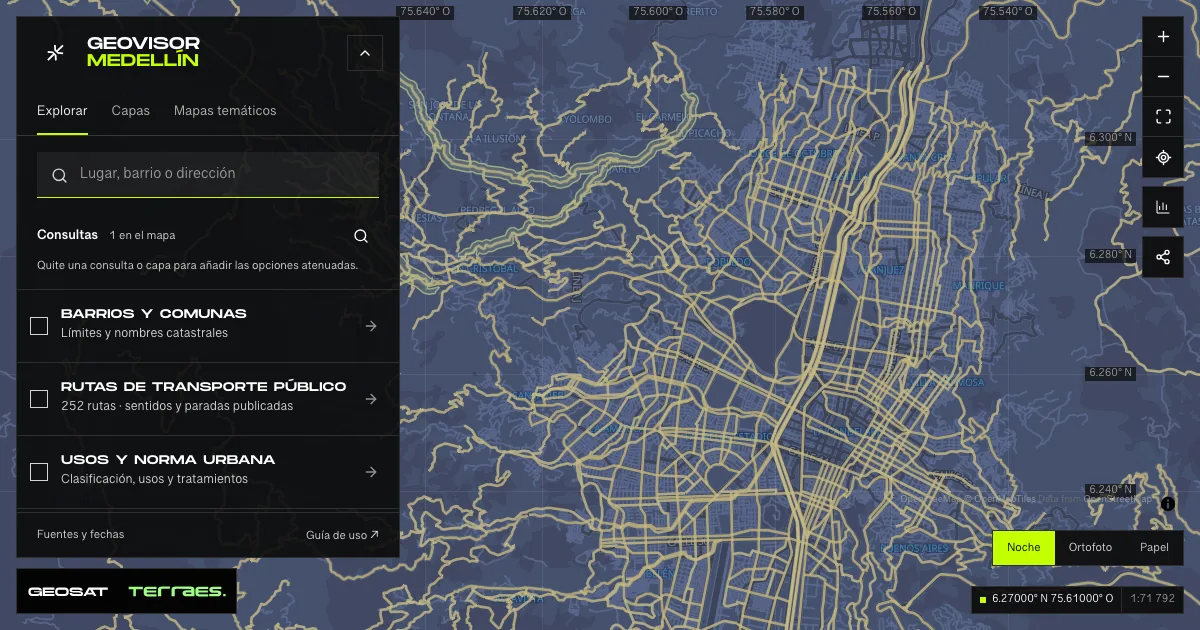1200x630 pixels.
Task: Click the coordinates readout 6.27000° N
Action: [1046, 599]
